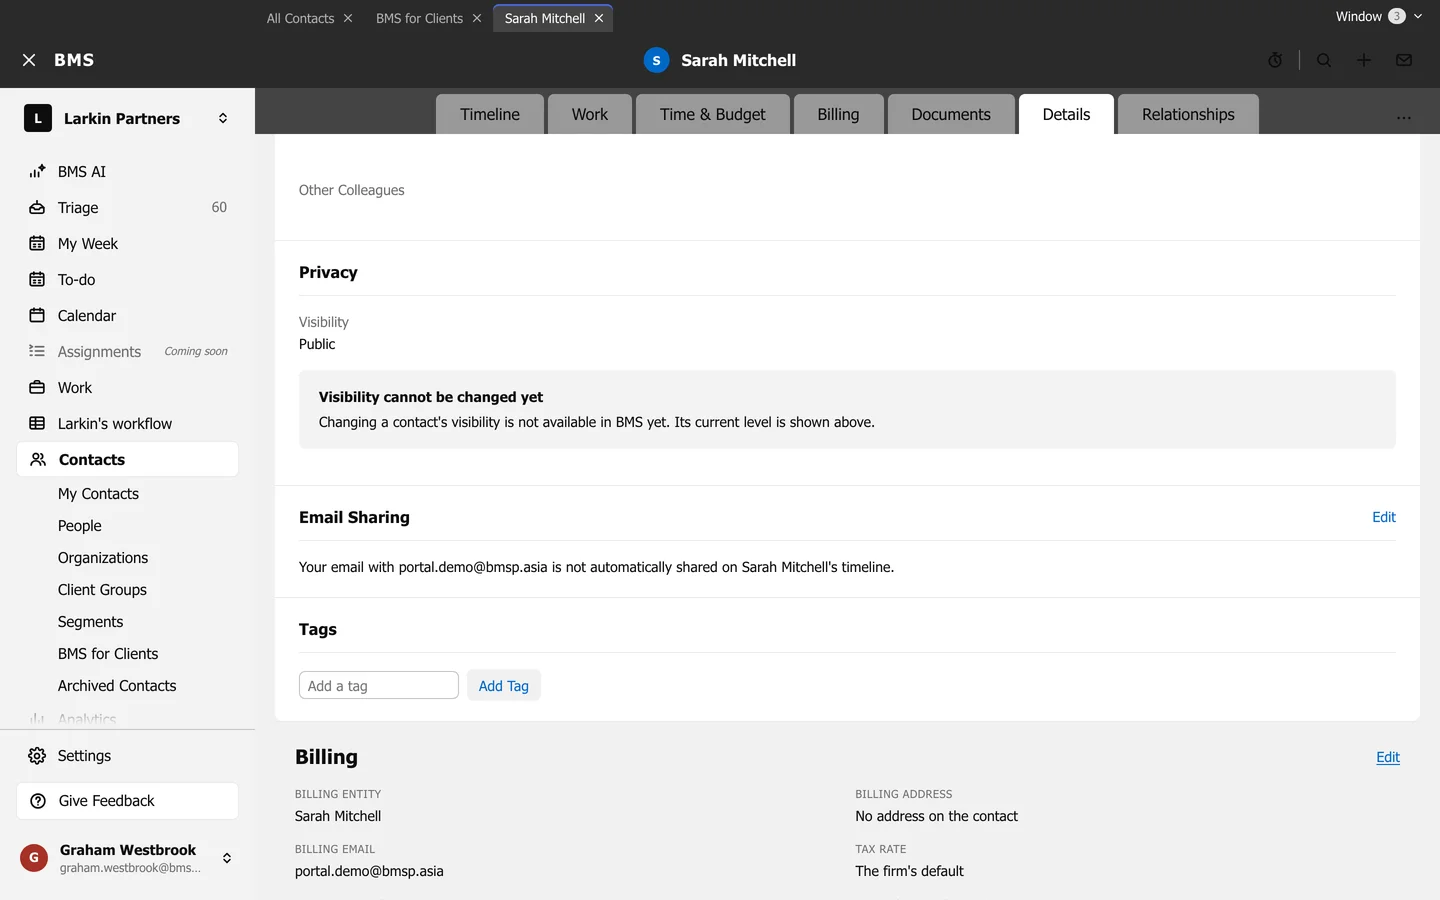The width and height of the screenshot is (1440, 900).
Task: Click the My Week calendar icon
Action: pyautogui.click(x=37, y=244)
